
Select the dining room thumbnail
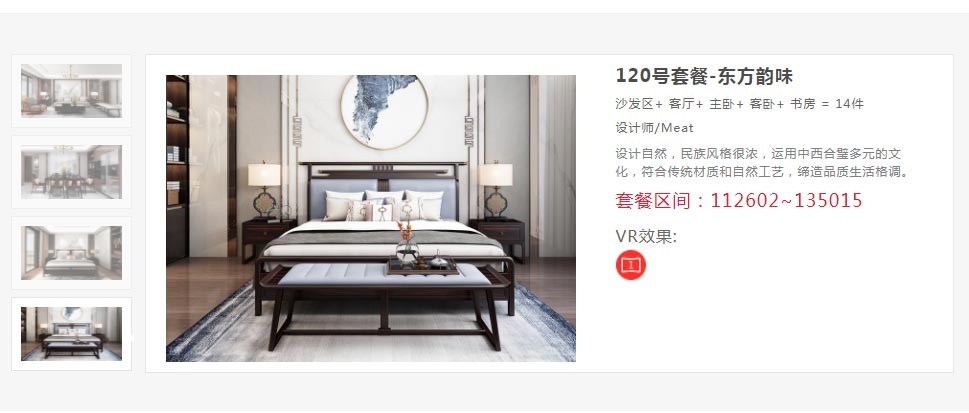(71, 172)
